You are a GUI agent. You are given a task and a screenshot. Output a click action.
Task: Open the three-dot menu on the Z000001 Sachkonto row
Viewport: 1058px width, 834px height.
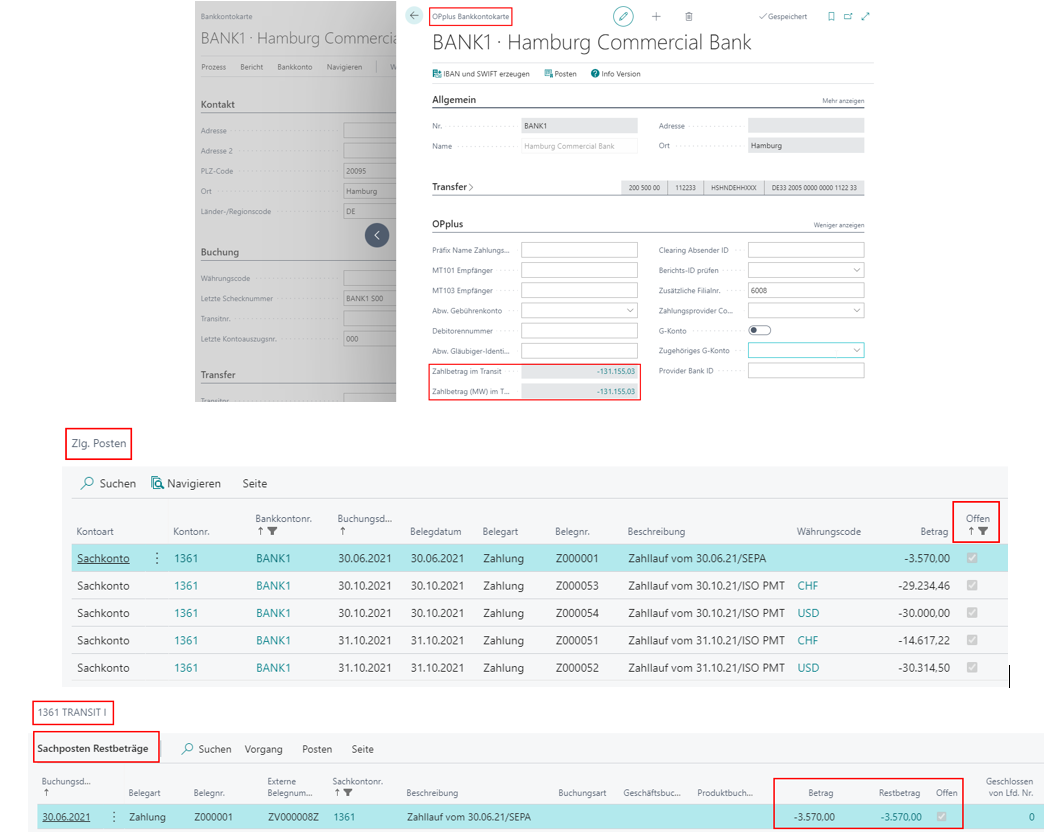click(157, 558)
